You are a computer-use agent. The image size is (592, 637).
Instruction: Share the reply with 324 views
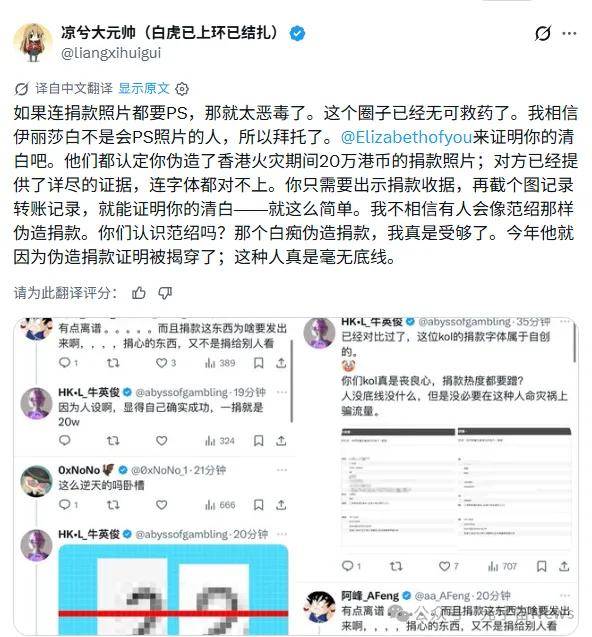281,441
